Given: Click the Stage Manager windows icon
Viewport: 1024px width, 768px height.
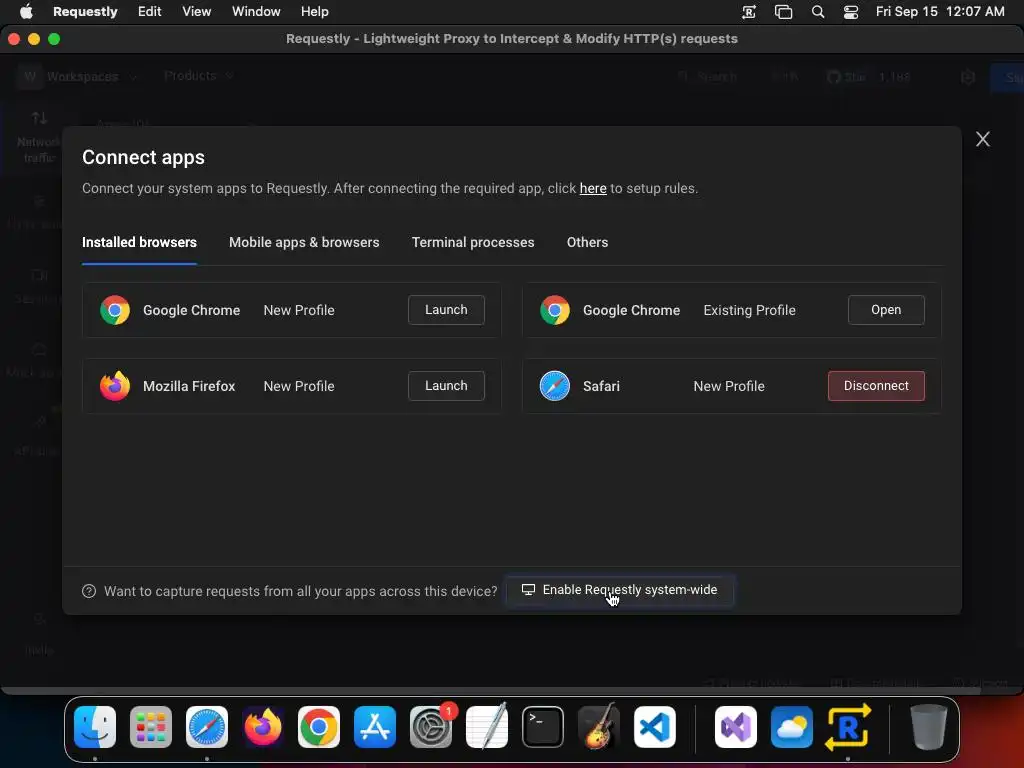Looking at the screenshot, I should pos(783,12).
